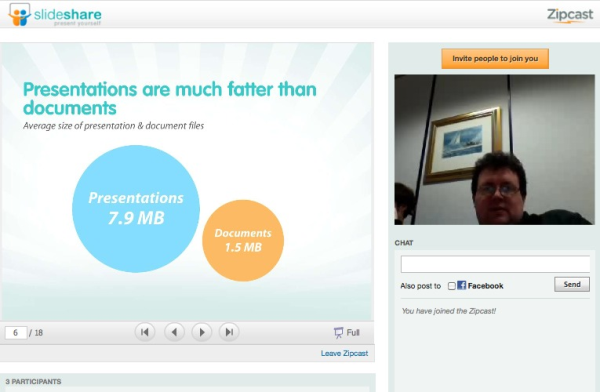Click the presenter webcam video

pos(494,150)
